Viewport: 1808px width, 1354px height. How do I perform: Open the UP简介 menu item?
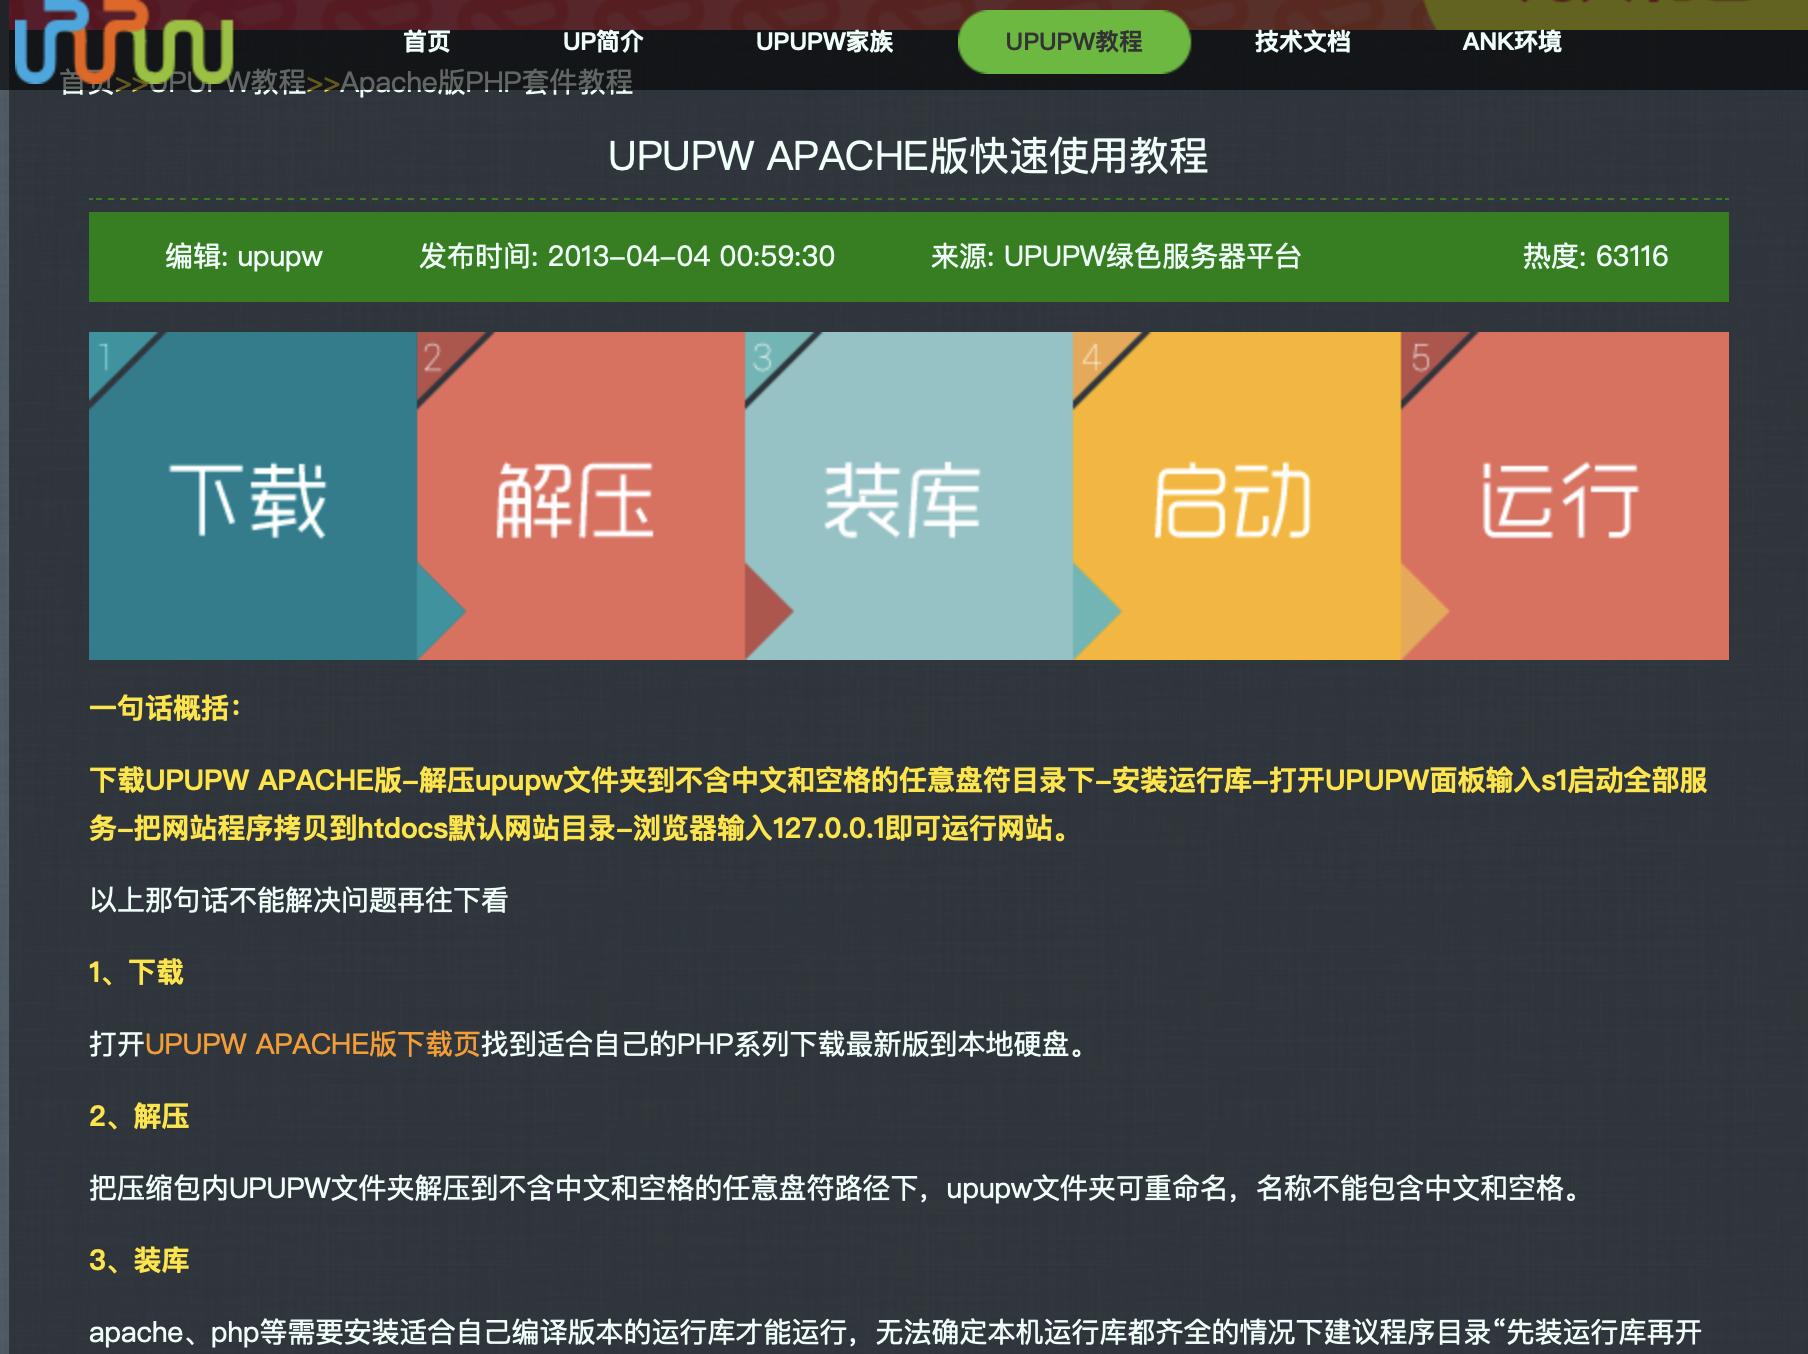[x=604, y=42]
